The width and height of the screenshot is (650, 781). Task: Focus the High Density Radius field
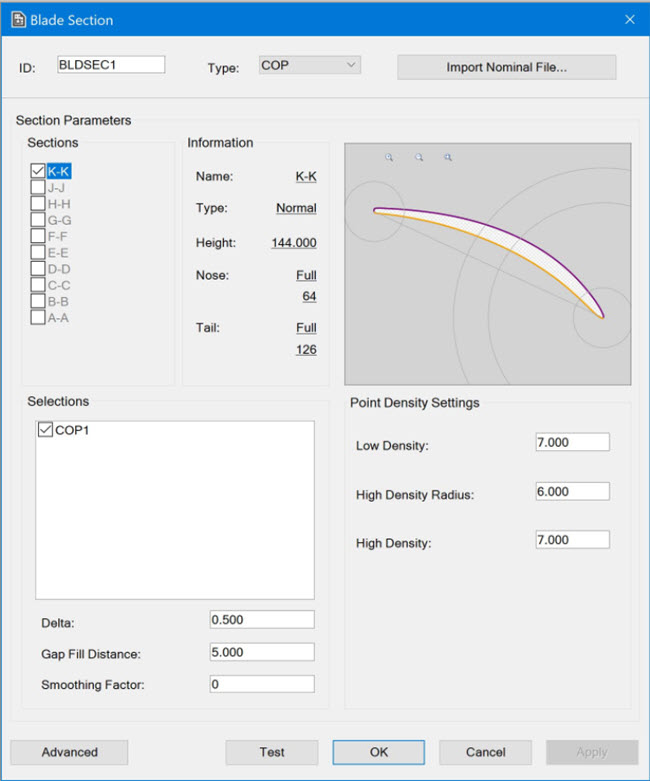(x=572, y=492)
